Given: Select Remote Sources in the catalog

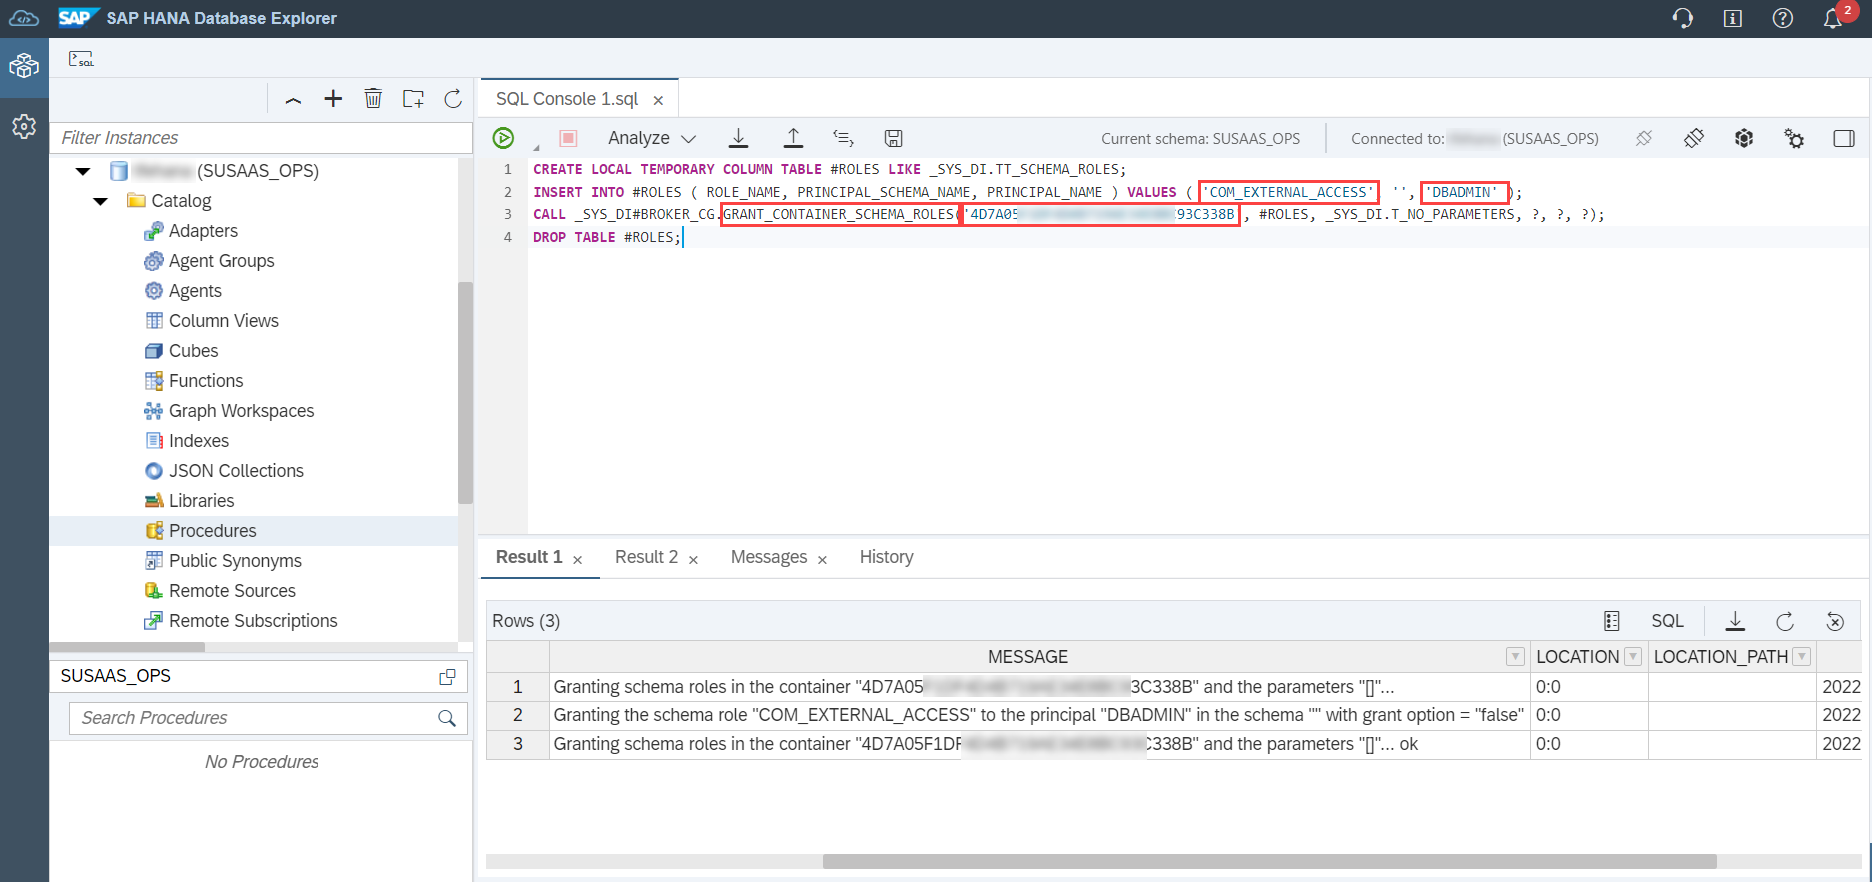Looking at the screenshot, I should (232, 591).
